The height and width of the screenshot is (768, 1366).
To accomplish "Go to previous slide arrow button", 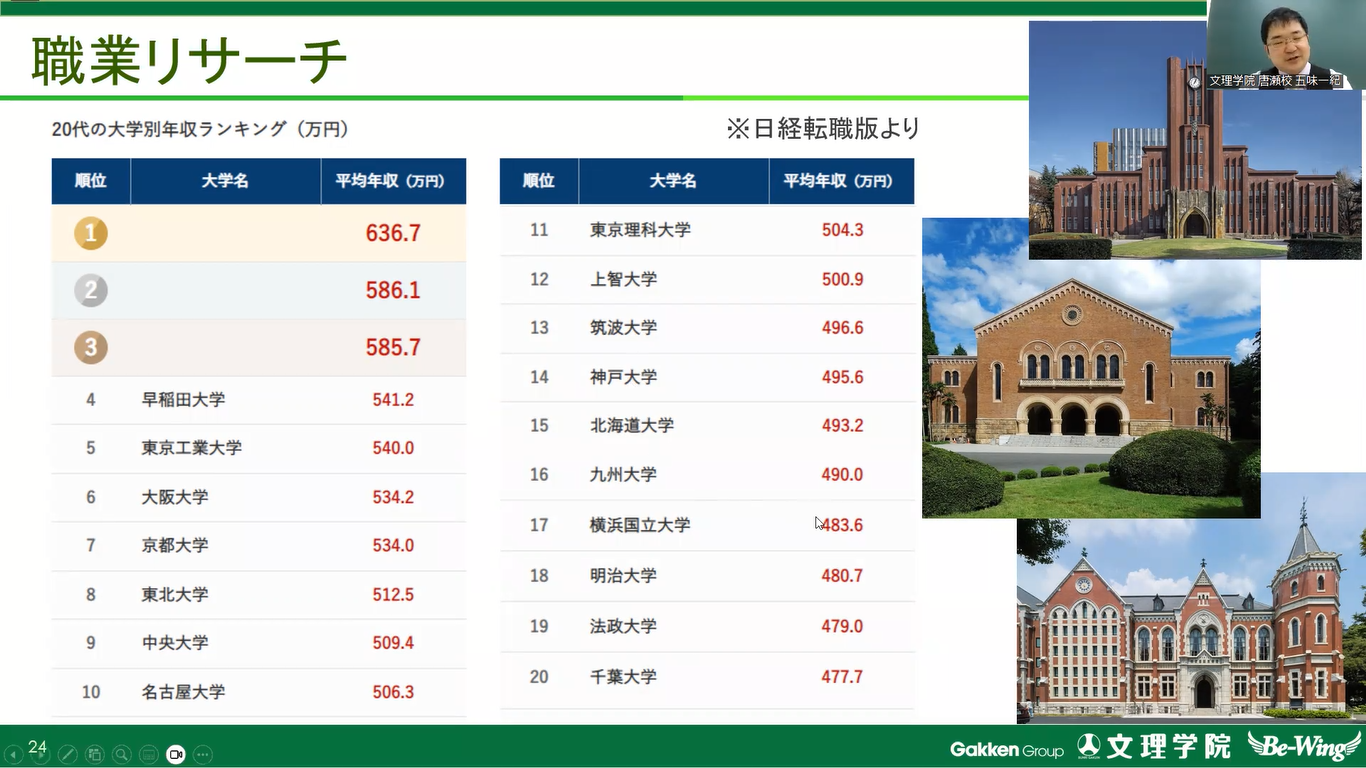I will coord(13,755).
